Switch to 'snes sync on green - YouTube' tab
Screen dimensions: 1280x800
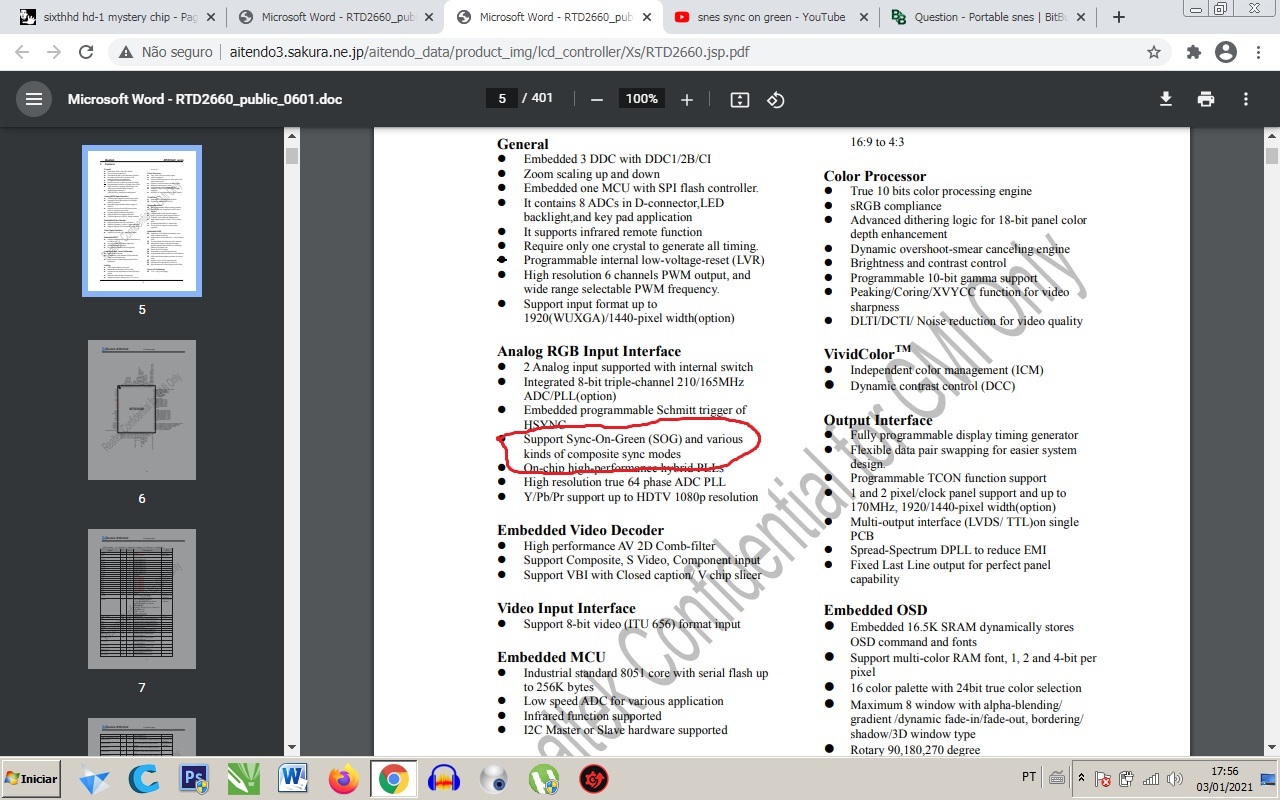pos(770,17)
